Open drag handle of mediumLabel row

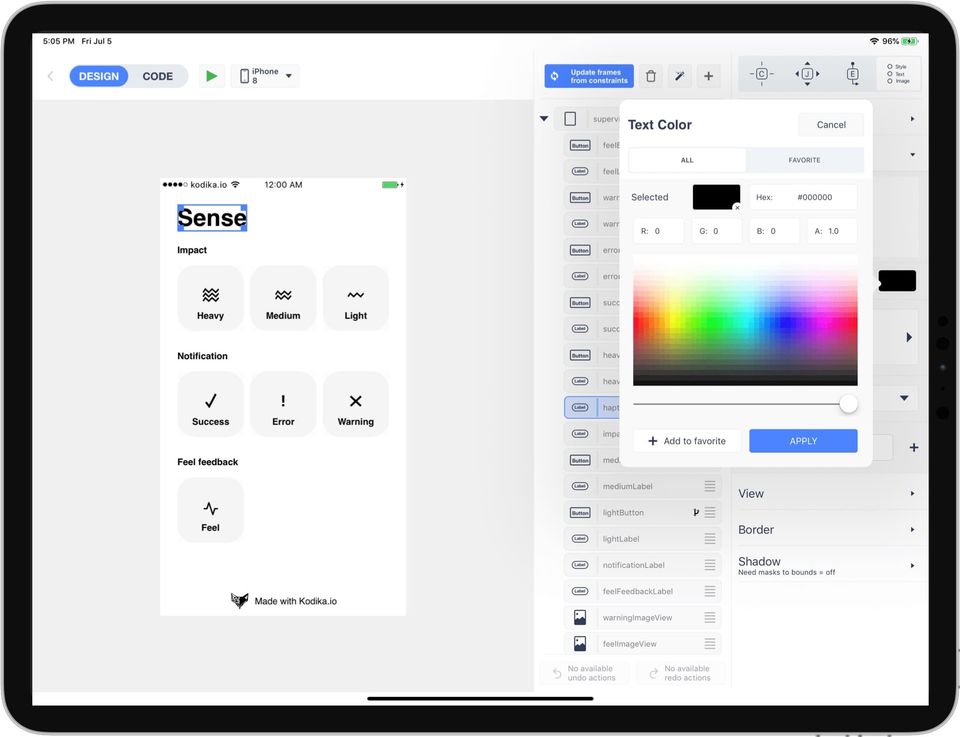coord(710,486)
